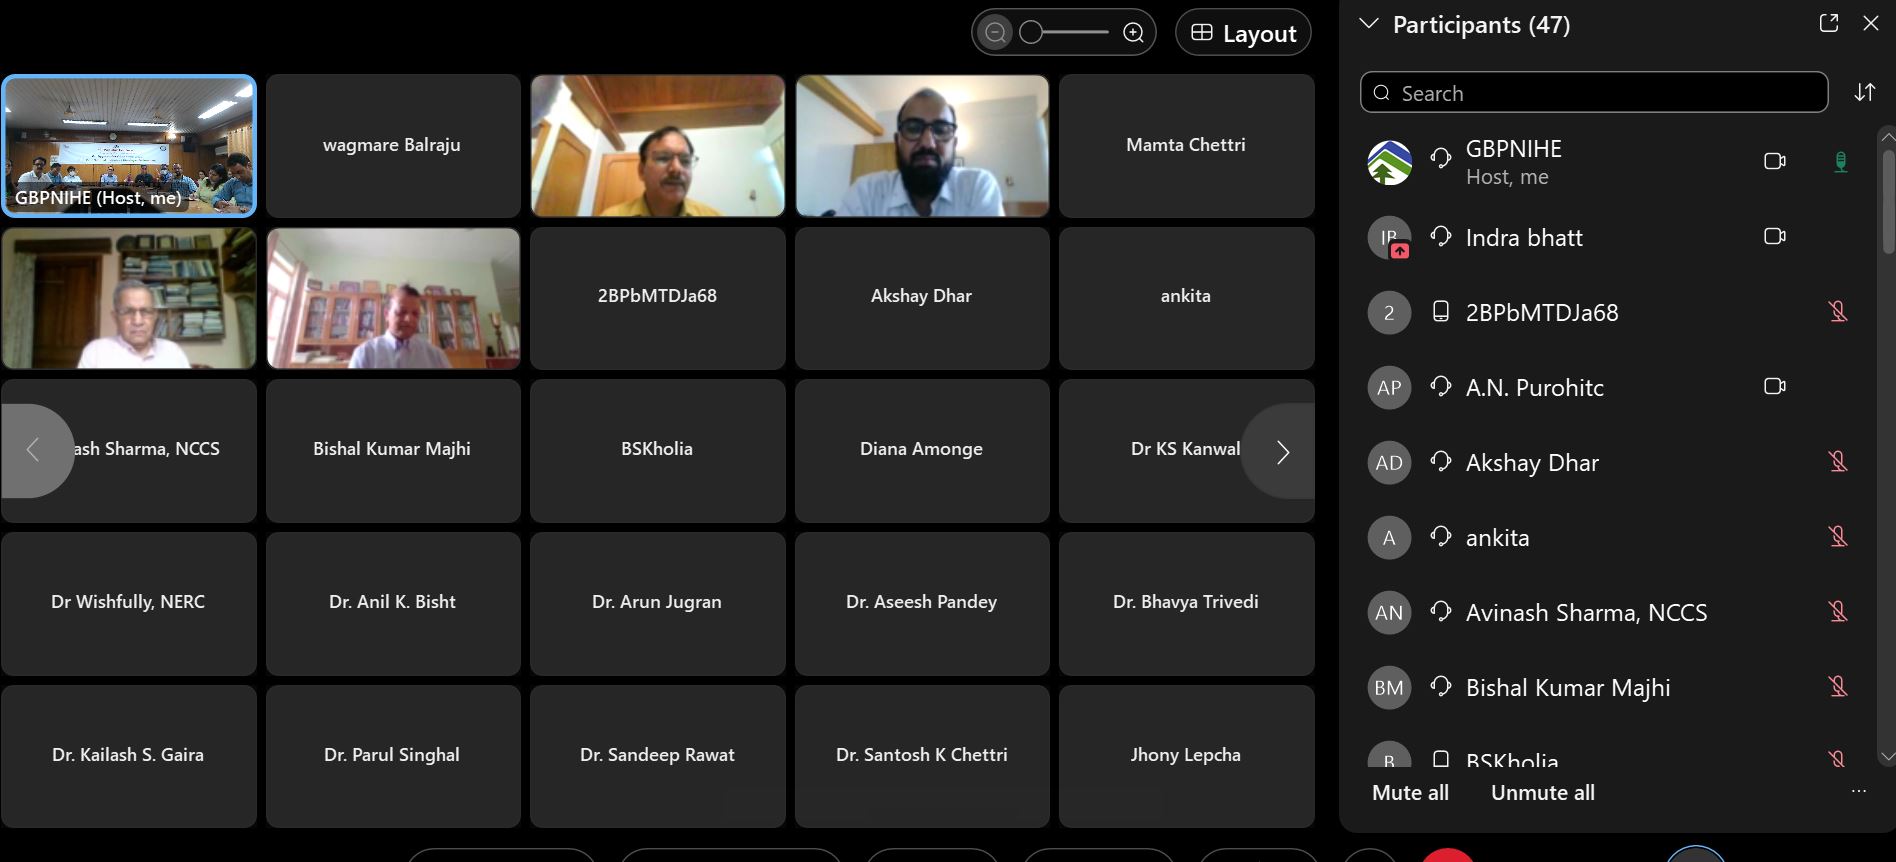
Task: Go to previous page of video tiles
Action: 33,451
